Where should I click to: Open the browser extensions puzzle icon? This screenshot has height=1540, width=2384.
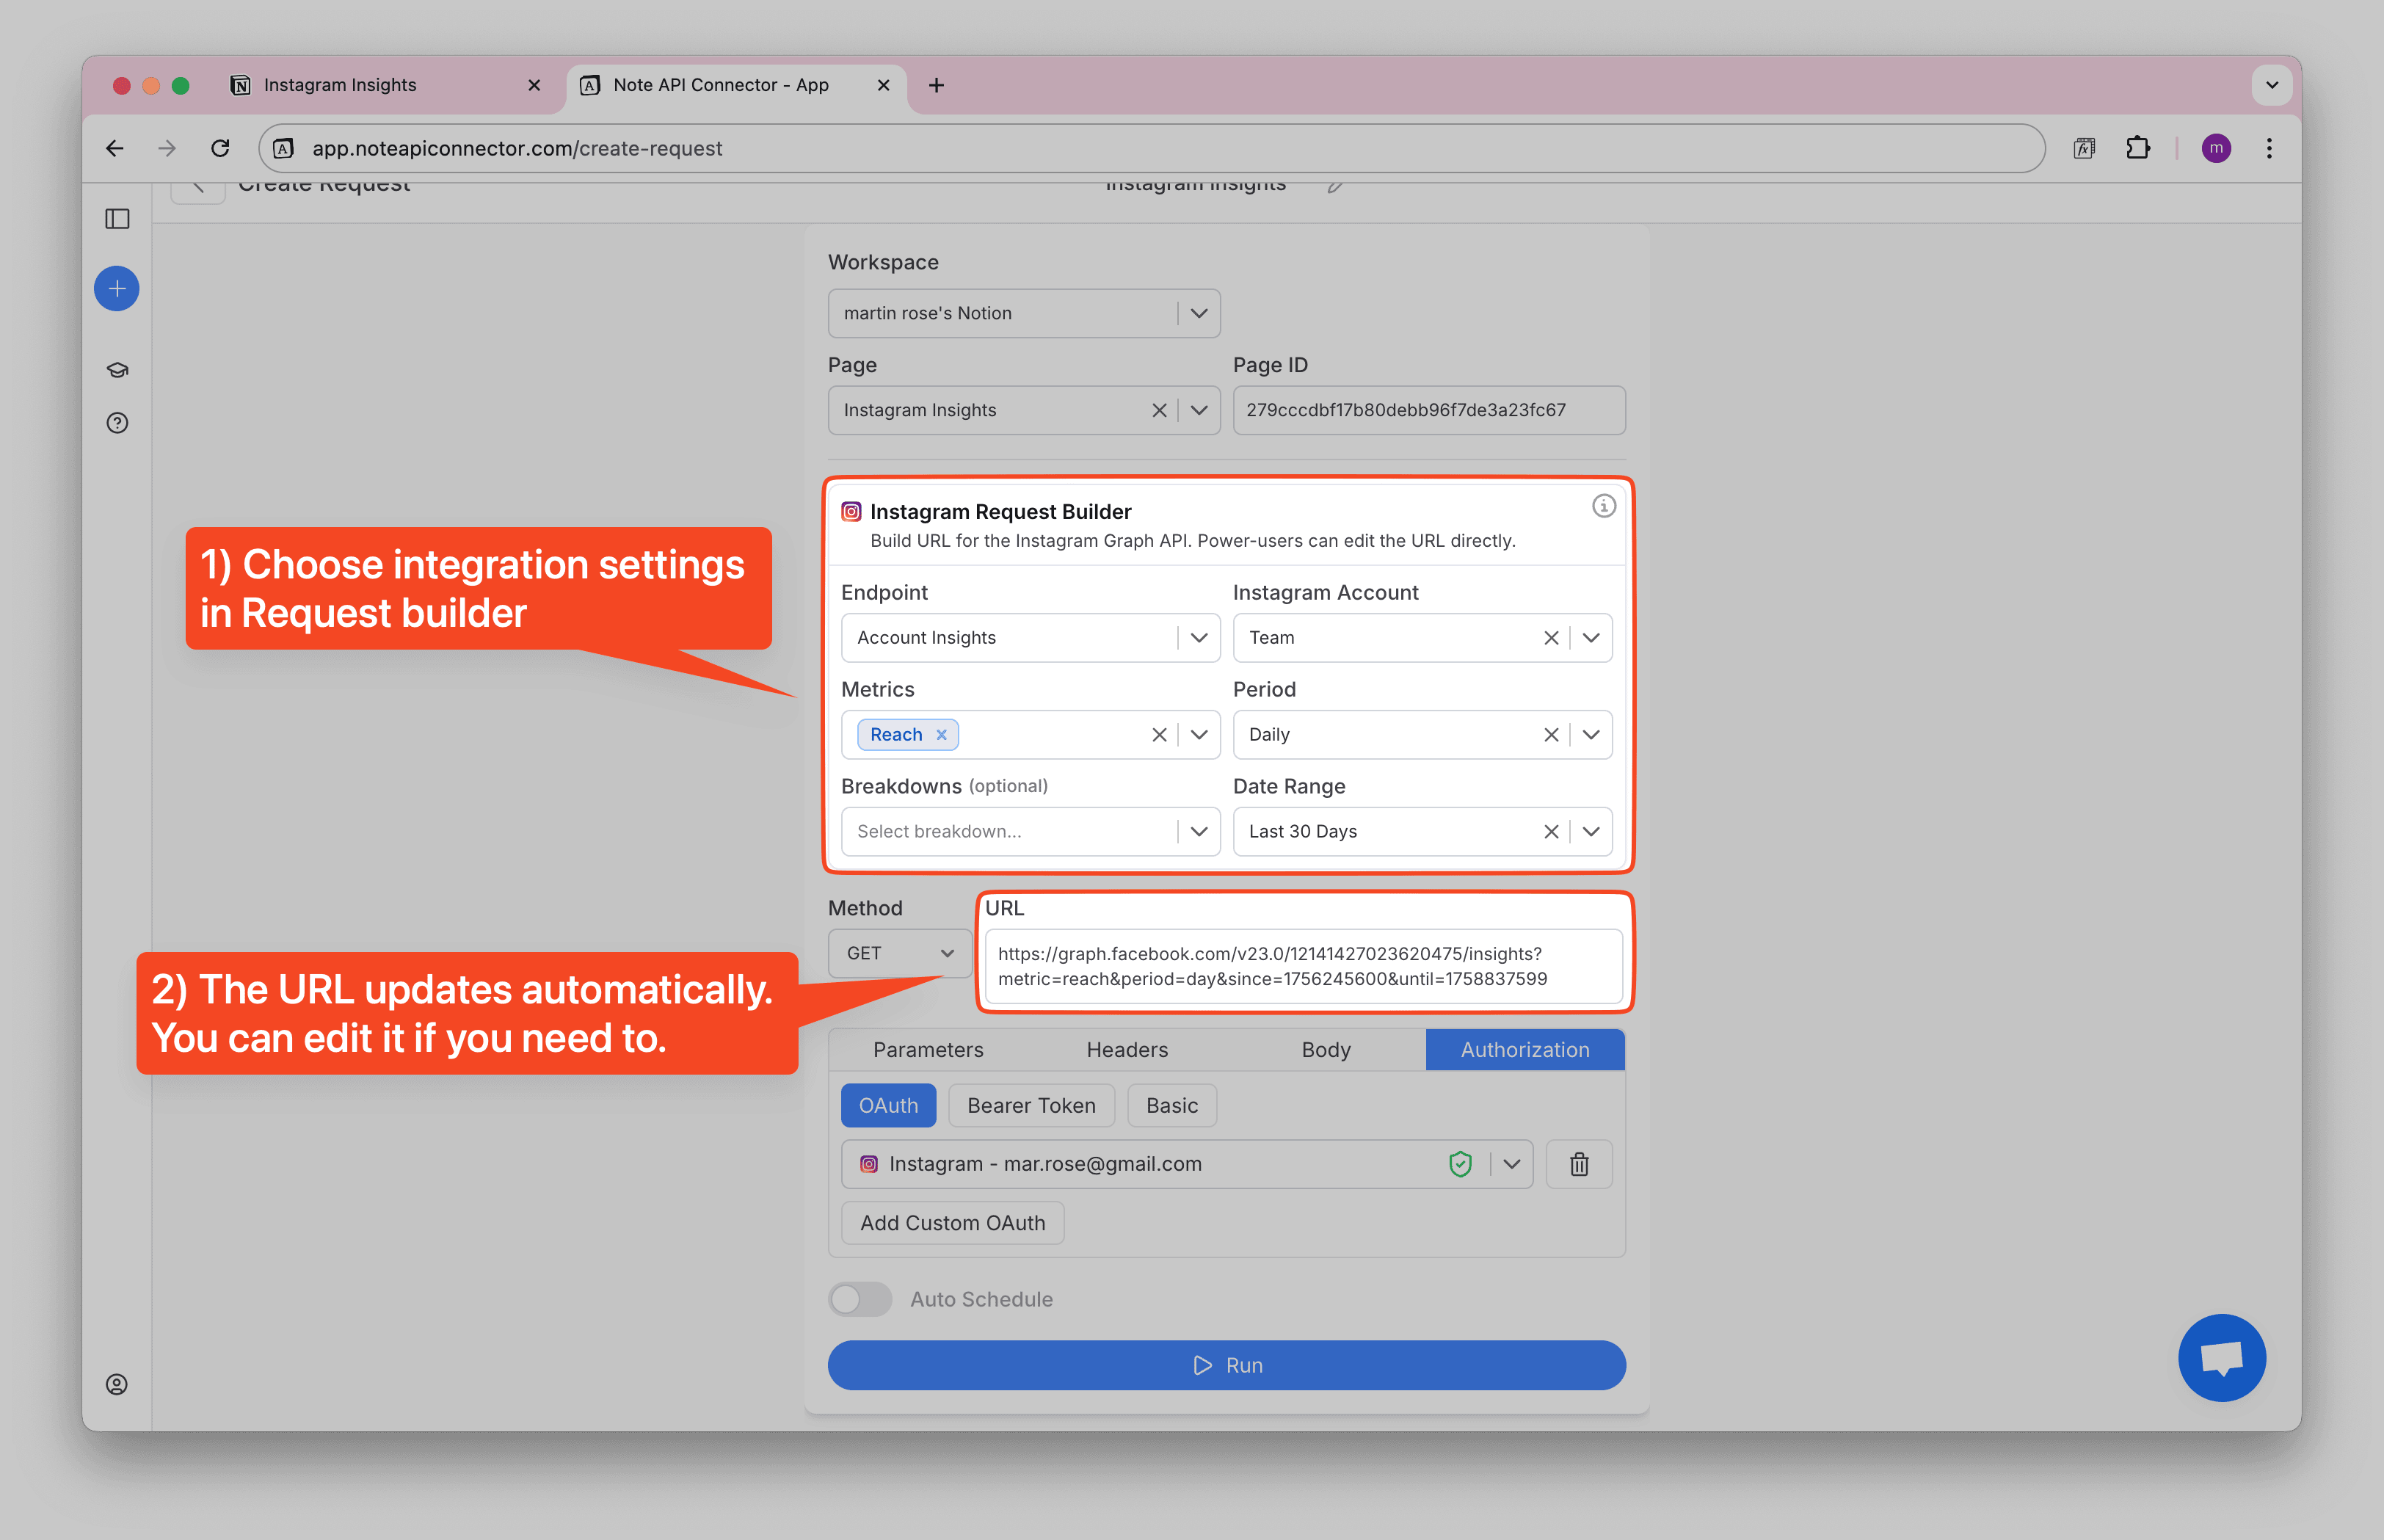click(x=2137, y=148)
